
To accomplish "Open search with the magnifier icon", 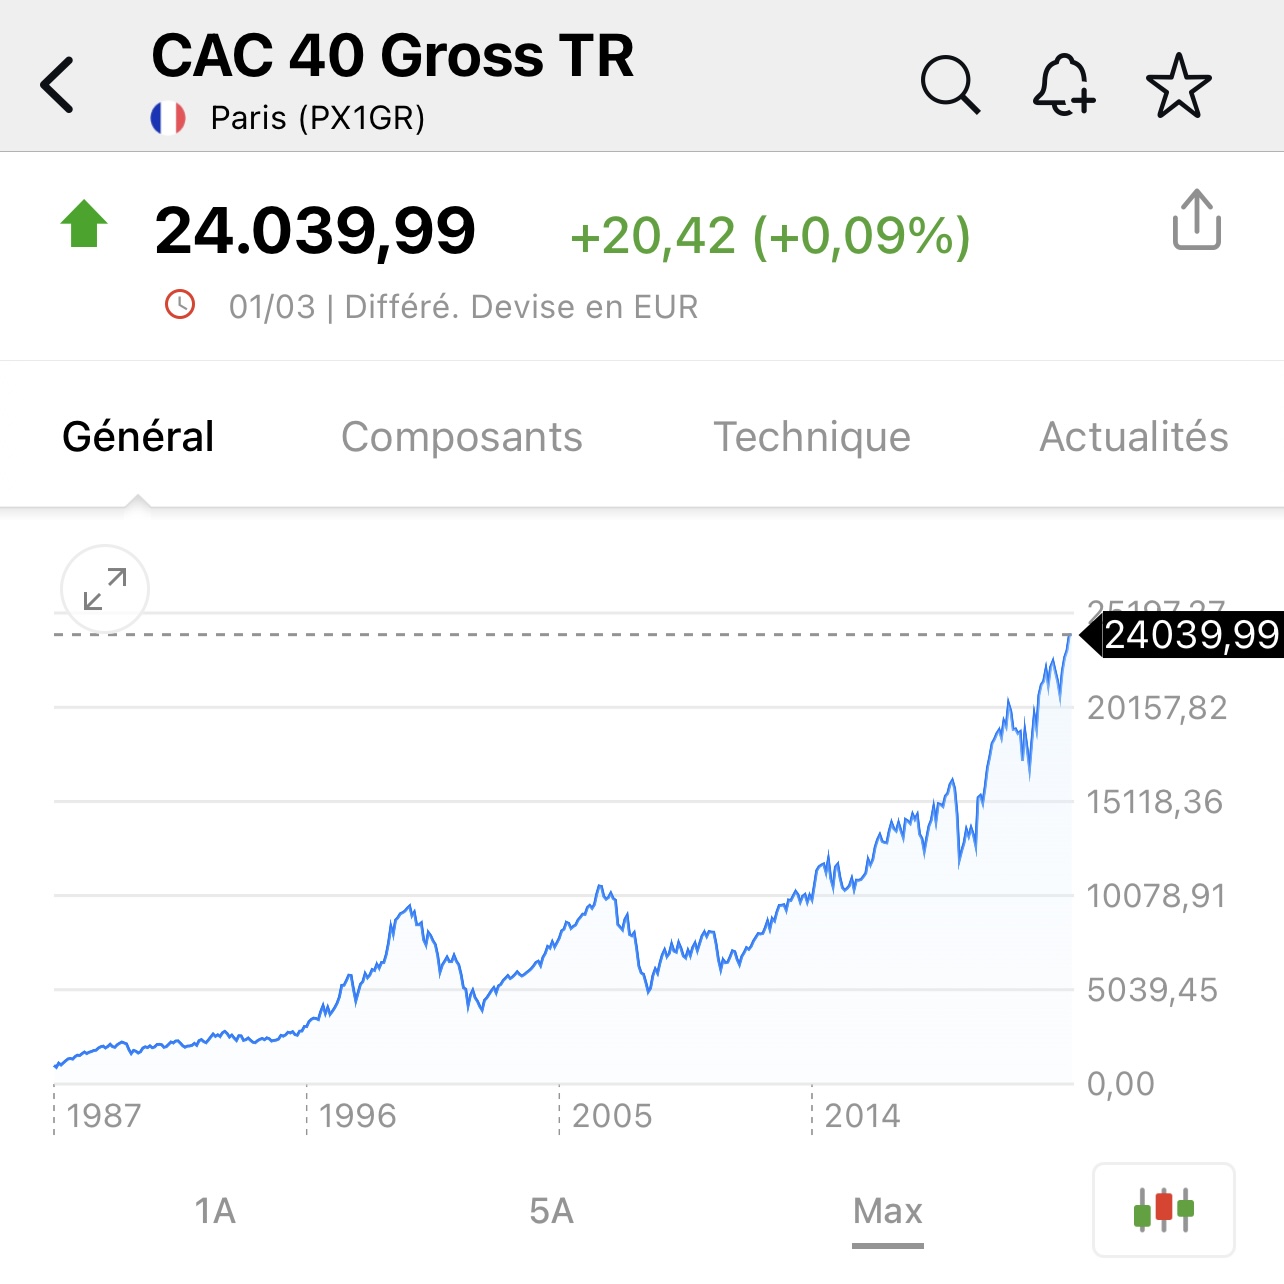I will coord(950,85).
